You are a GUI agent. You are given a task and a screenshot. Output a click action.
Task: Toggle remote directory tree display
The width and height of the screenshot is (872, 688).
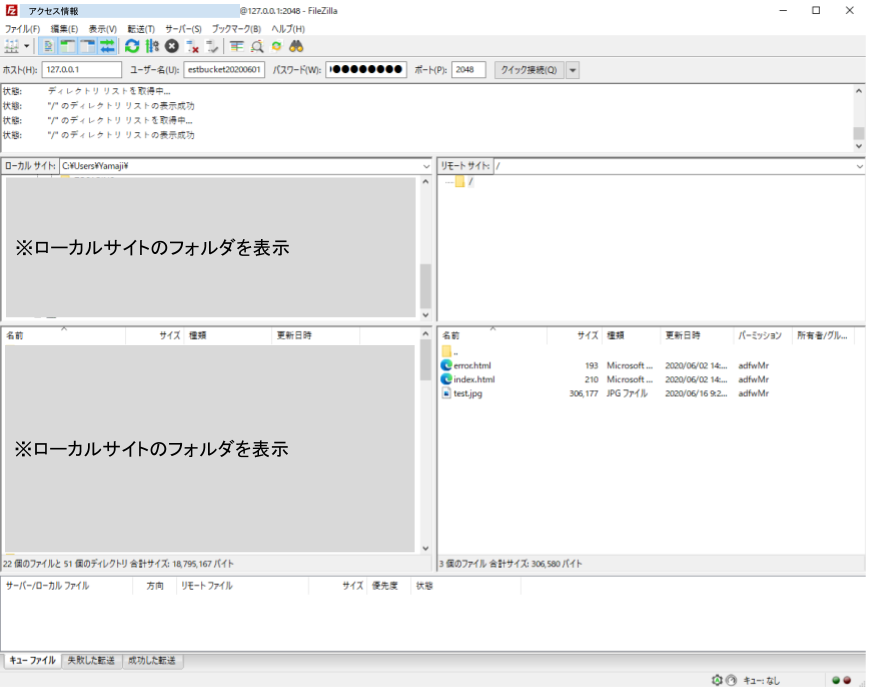click(87, 46)
